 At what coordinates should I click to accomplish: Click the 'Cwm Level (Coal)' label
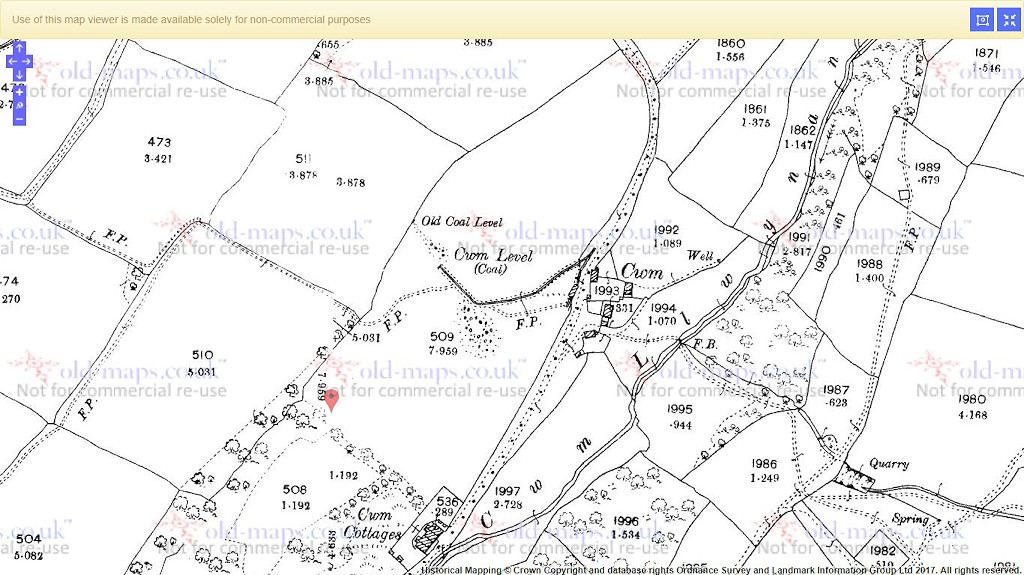point(494,260)
